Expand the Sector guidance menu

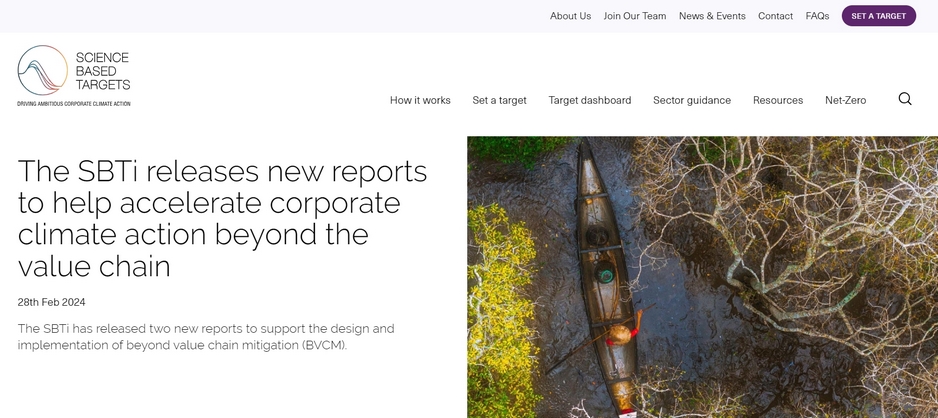tap(691, 100)
